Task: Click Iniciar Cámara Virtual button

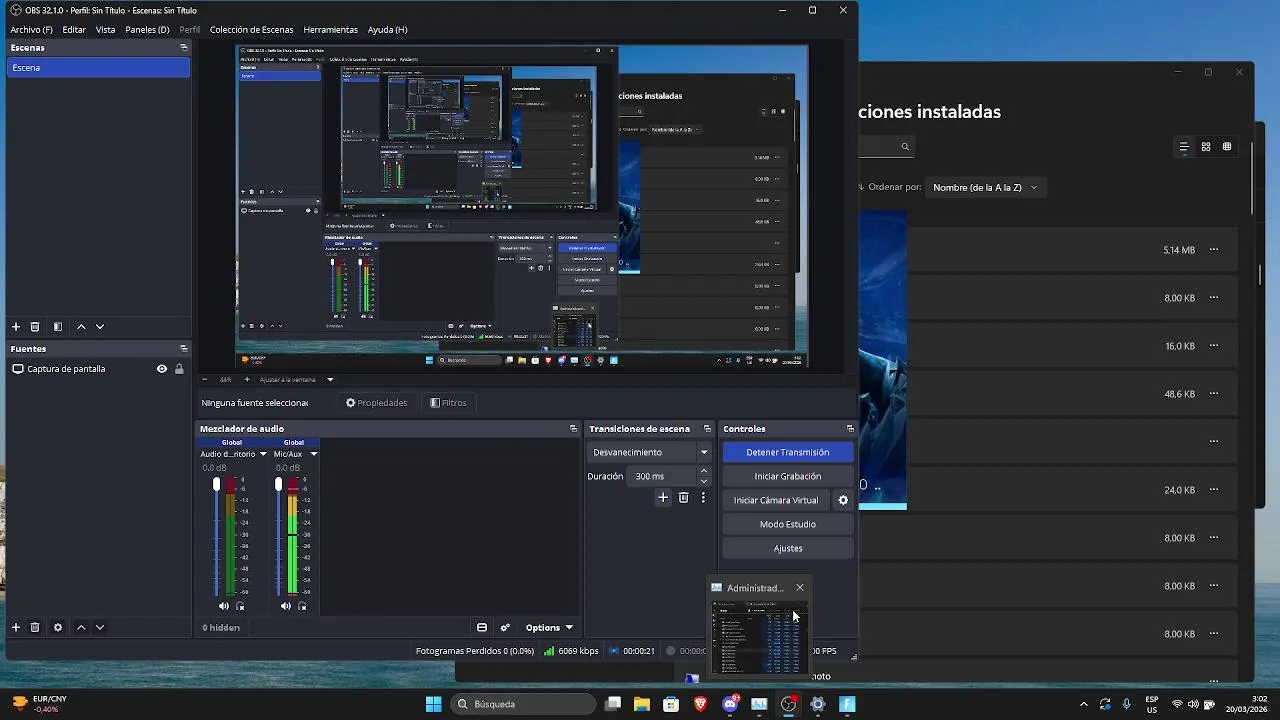Action: point(776,500)
